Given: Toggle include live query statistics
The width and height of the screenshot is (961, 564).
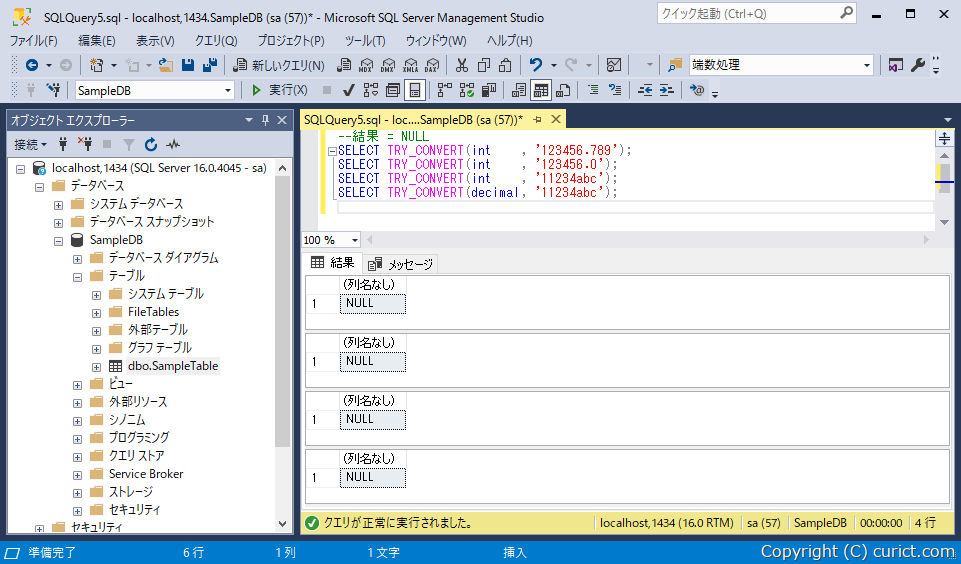Looking at the screenshot, I should [467, 91].
